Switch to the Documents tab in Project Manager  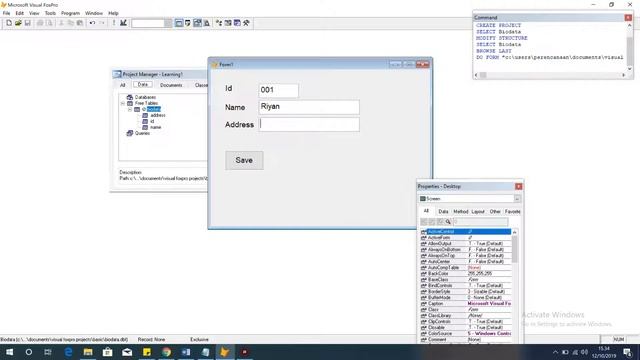(171, 85)
